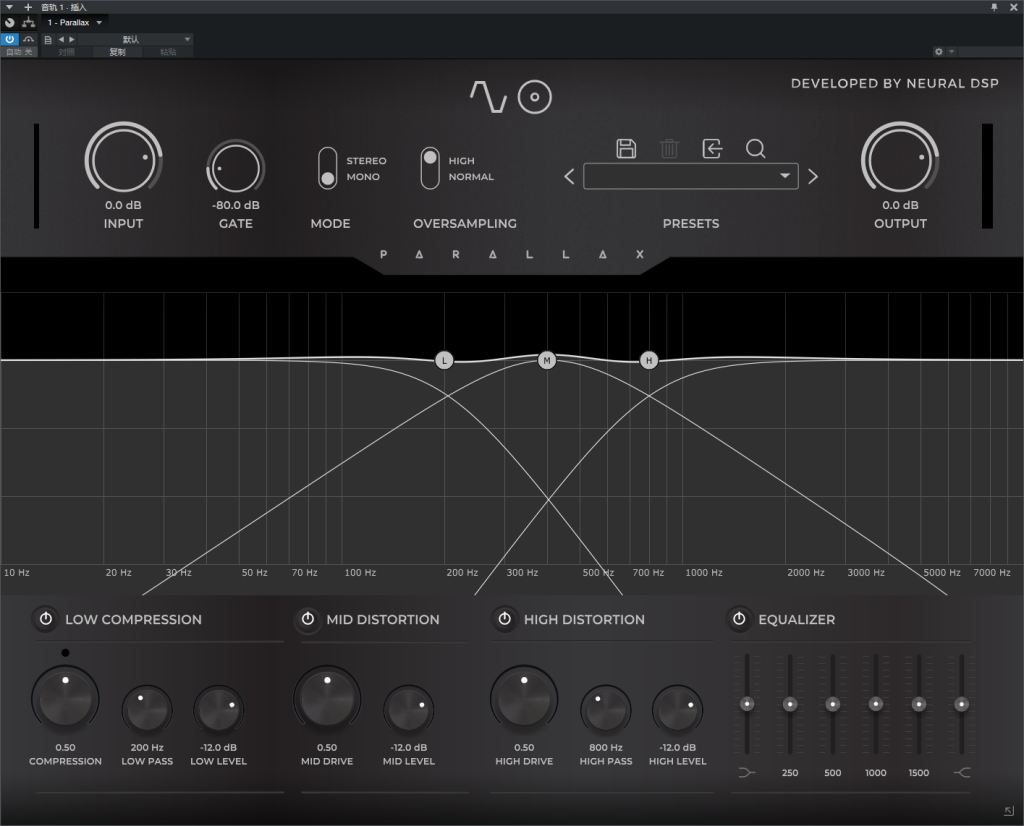Click the Low Level knob
Viewport: 1024px width, 826px height.
(x=219, y=710)
